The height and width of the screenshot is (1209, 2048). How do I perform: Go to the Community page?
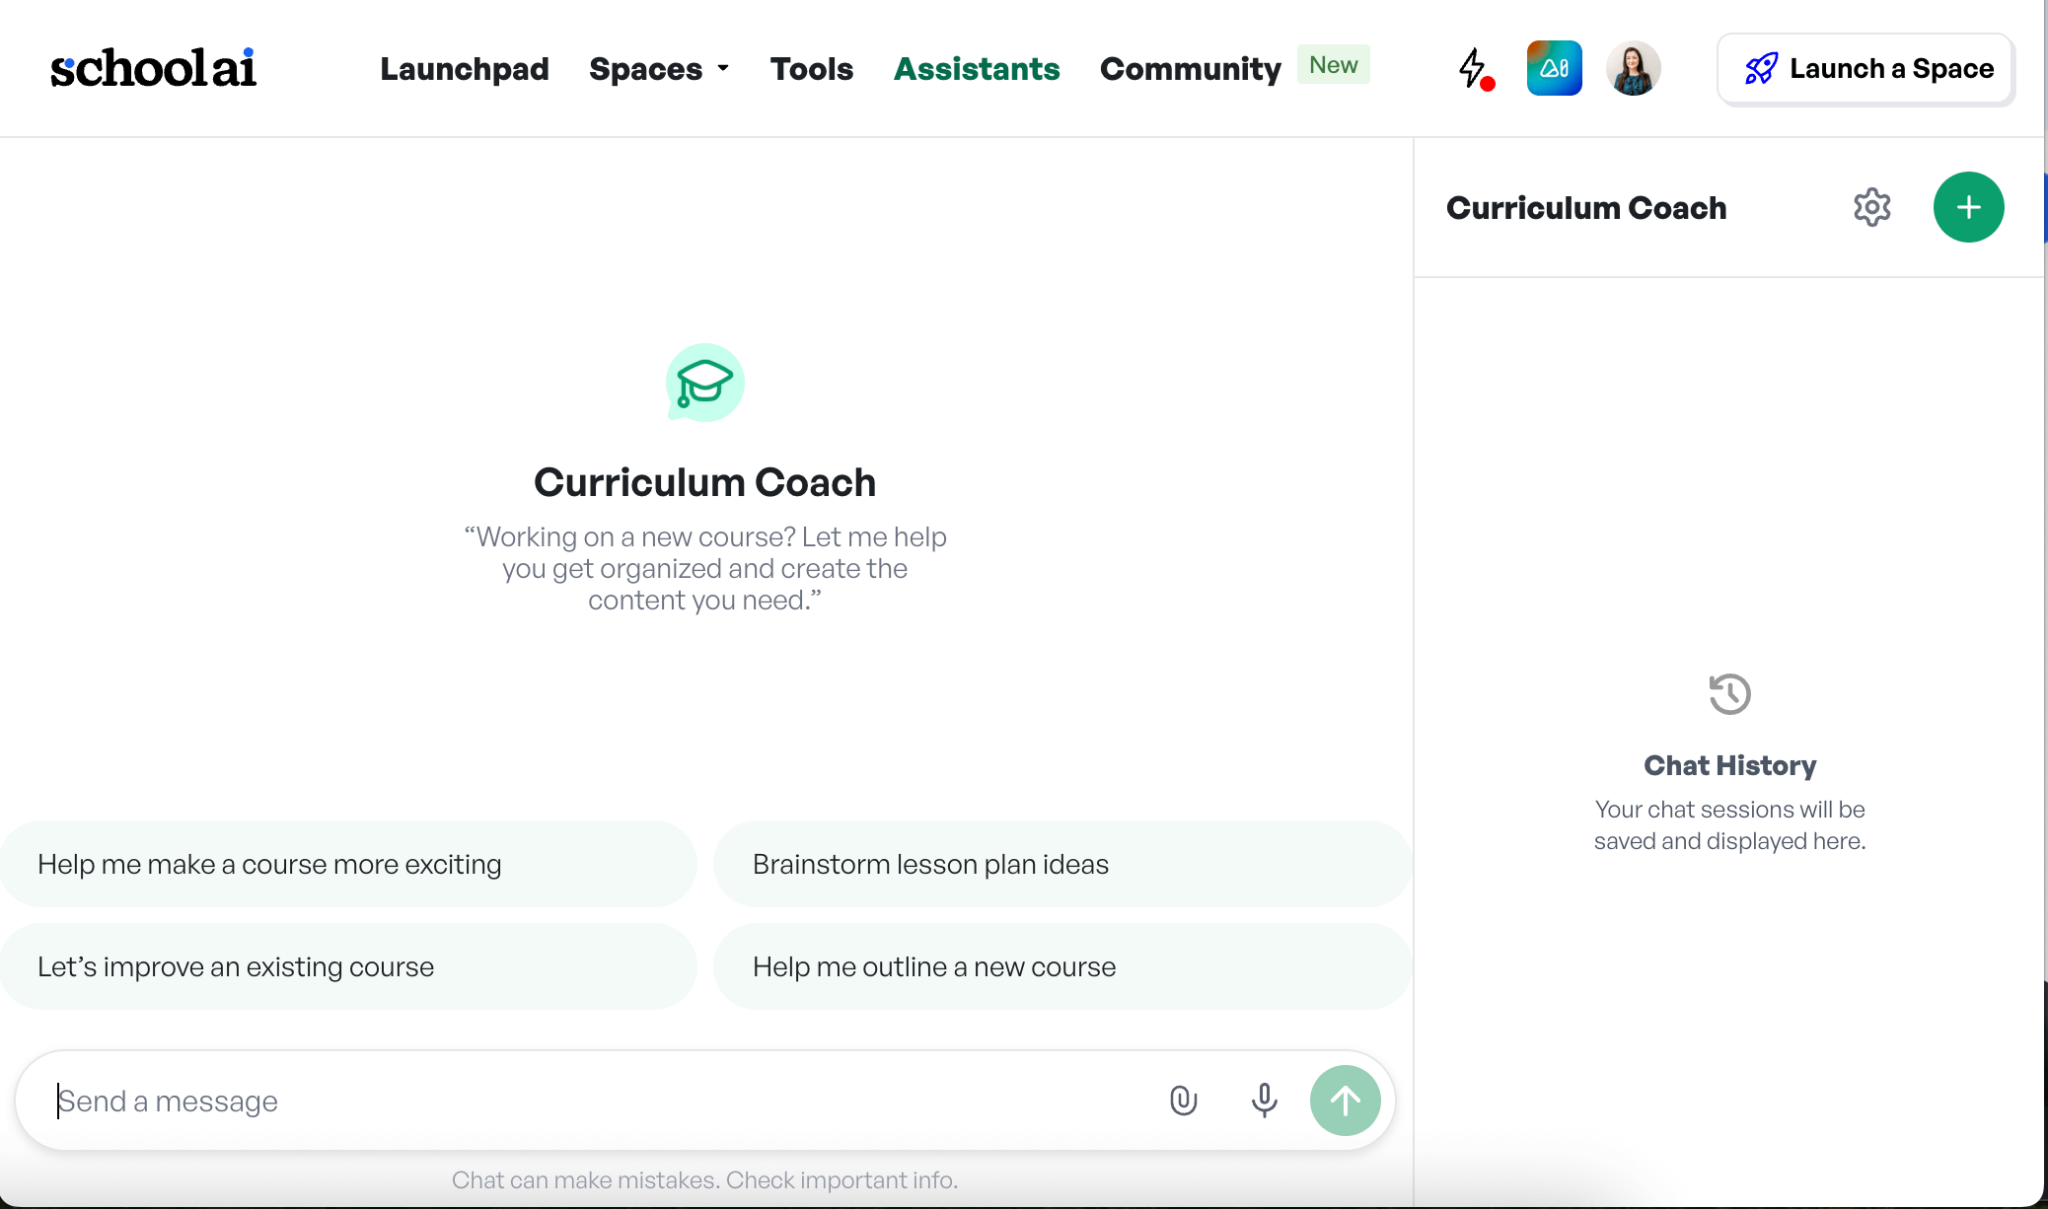(x=1189, y=69)
